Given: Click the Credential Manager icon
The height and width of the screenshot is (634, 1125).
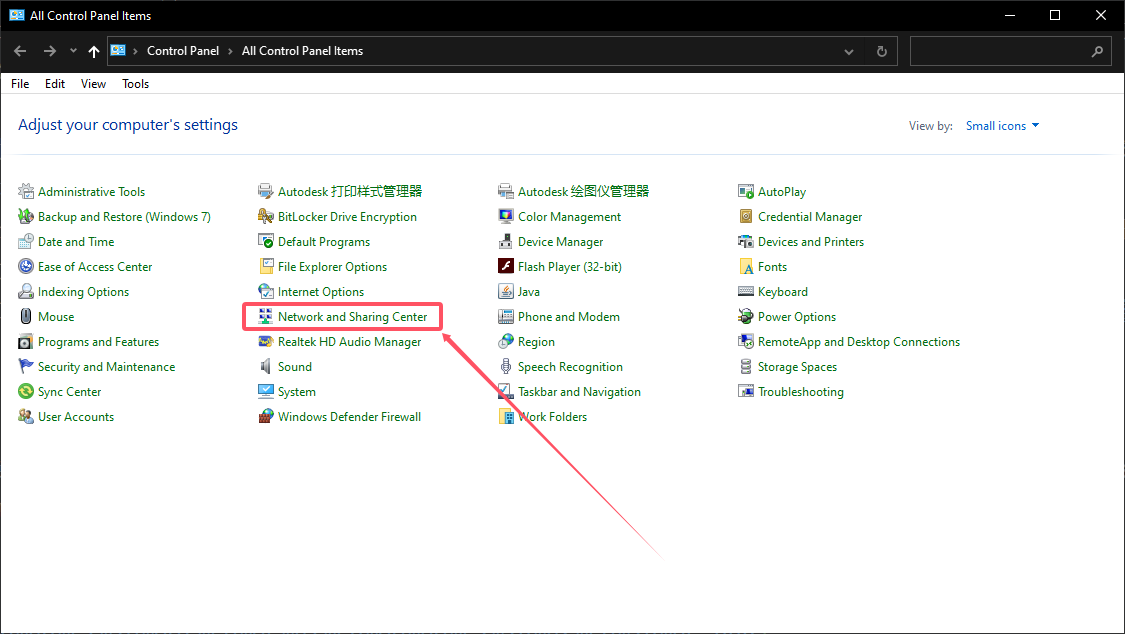Looking at the screenshot, I should point(745,217).
